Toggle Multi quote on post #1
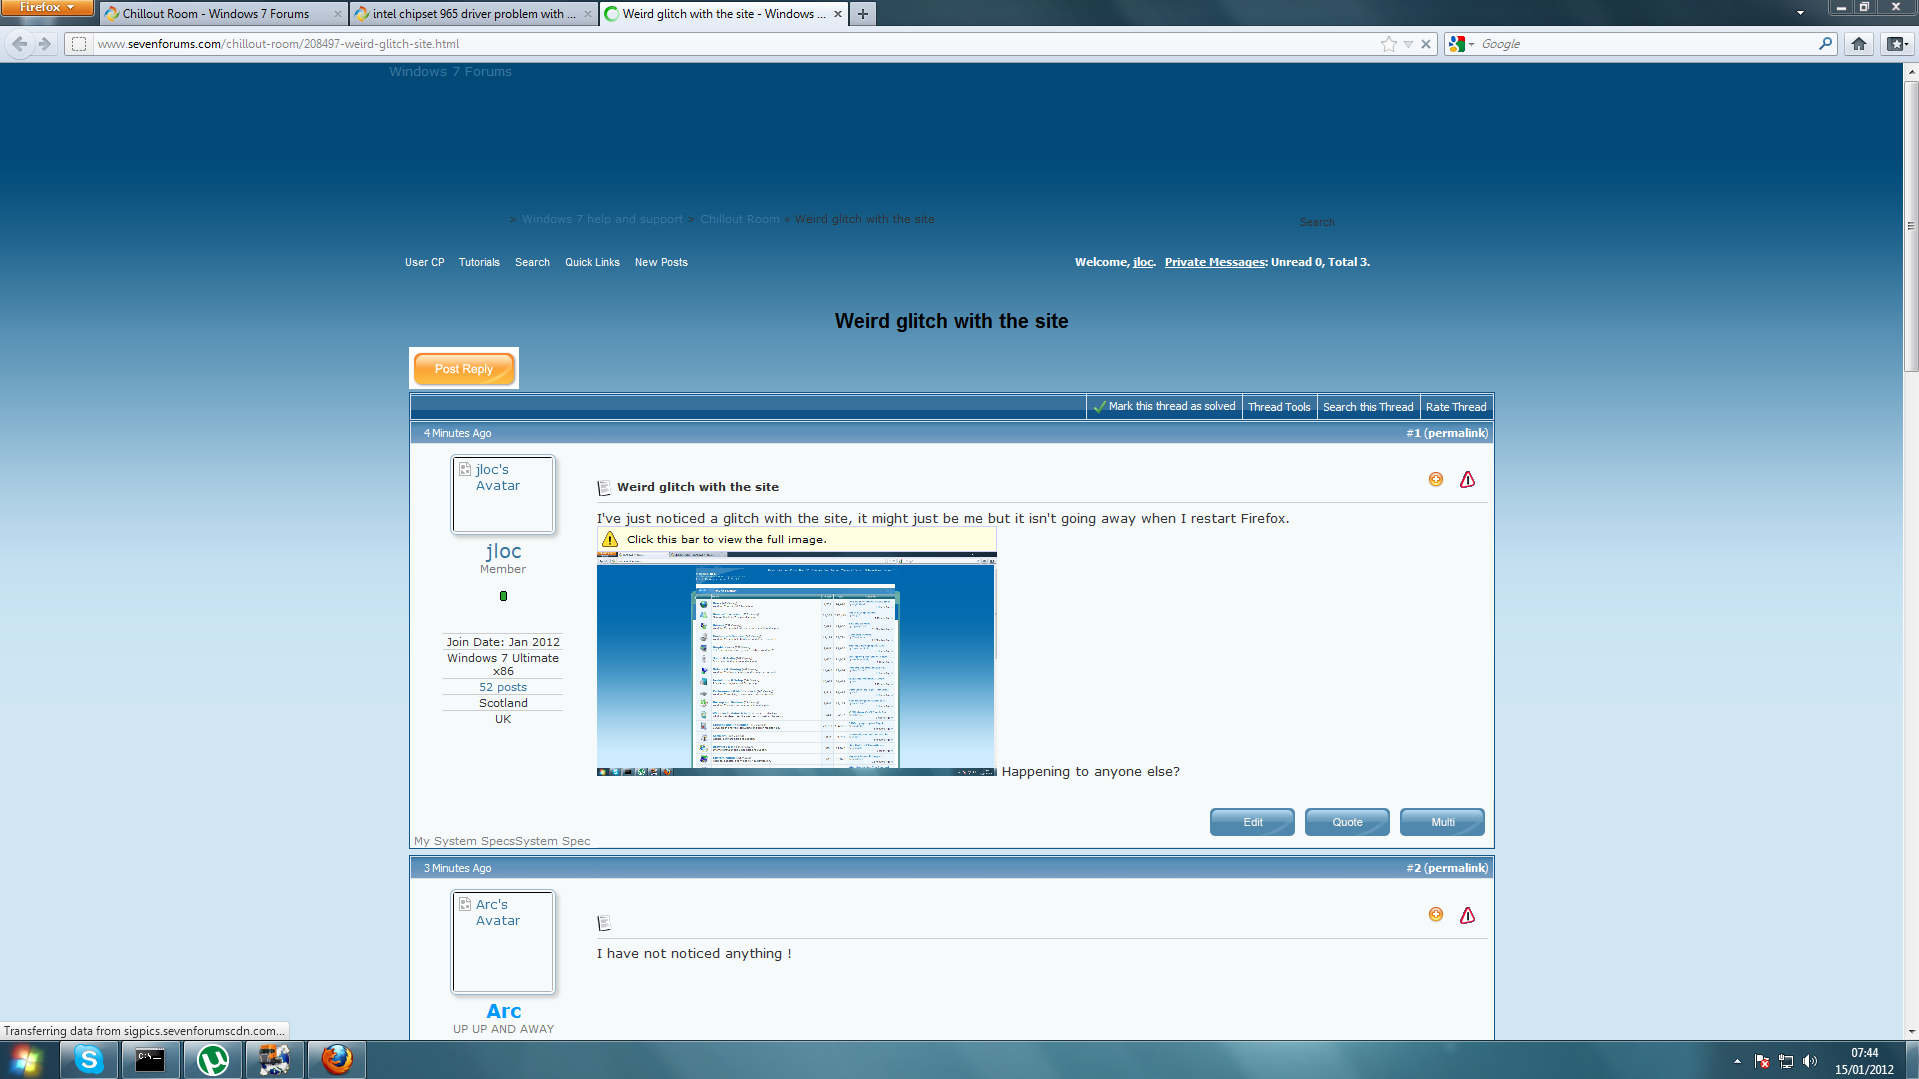 pyautogui.click(x=1442, y=822)
